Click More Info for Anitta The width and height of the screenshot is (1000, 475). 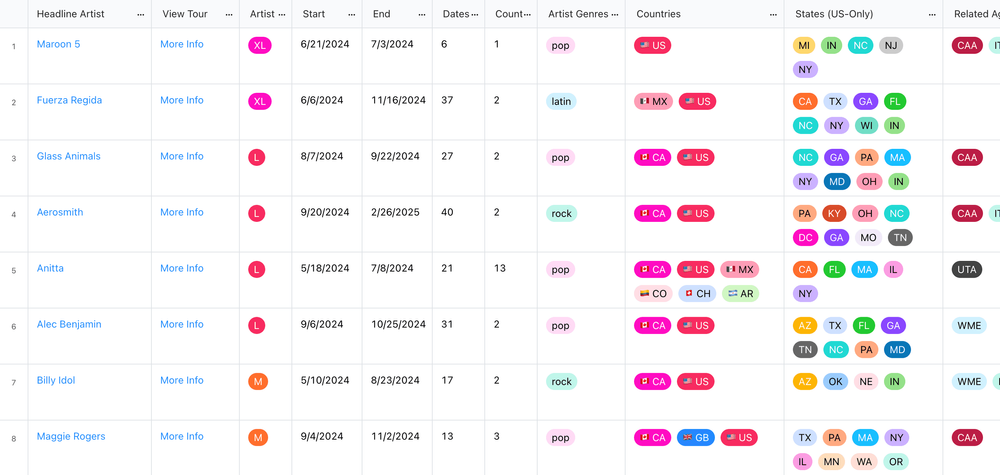pos(182,268)
